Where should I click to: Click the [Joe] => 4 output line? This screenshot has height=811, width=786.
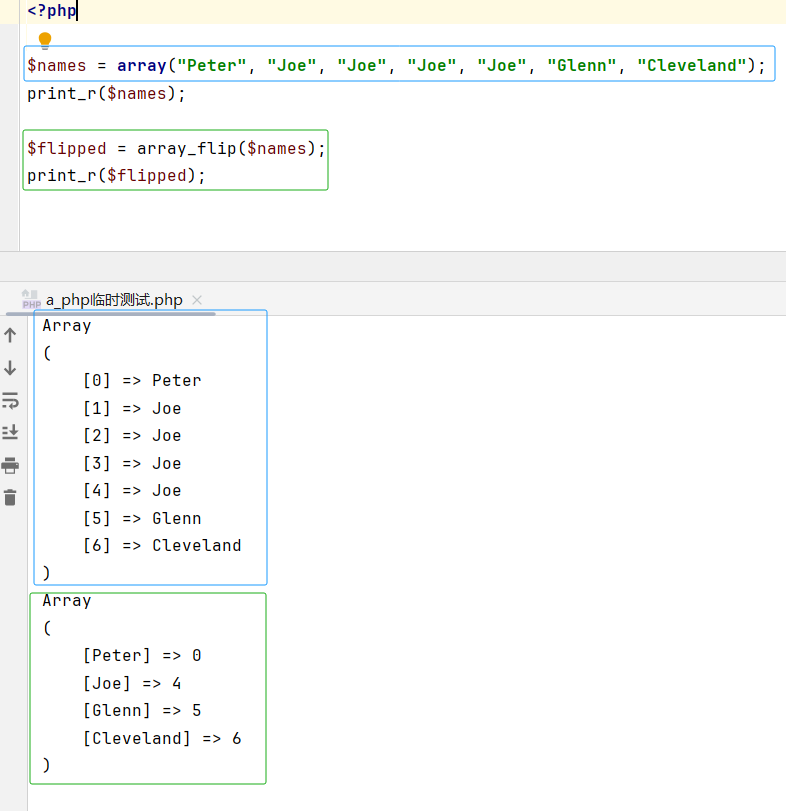click(x=132, y=684)
